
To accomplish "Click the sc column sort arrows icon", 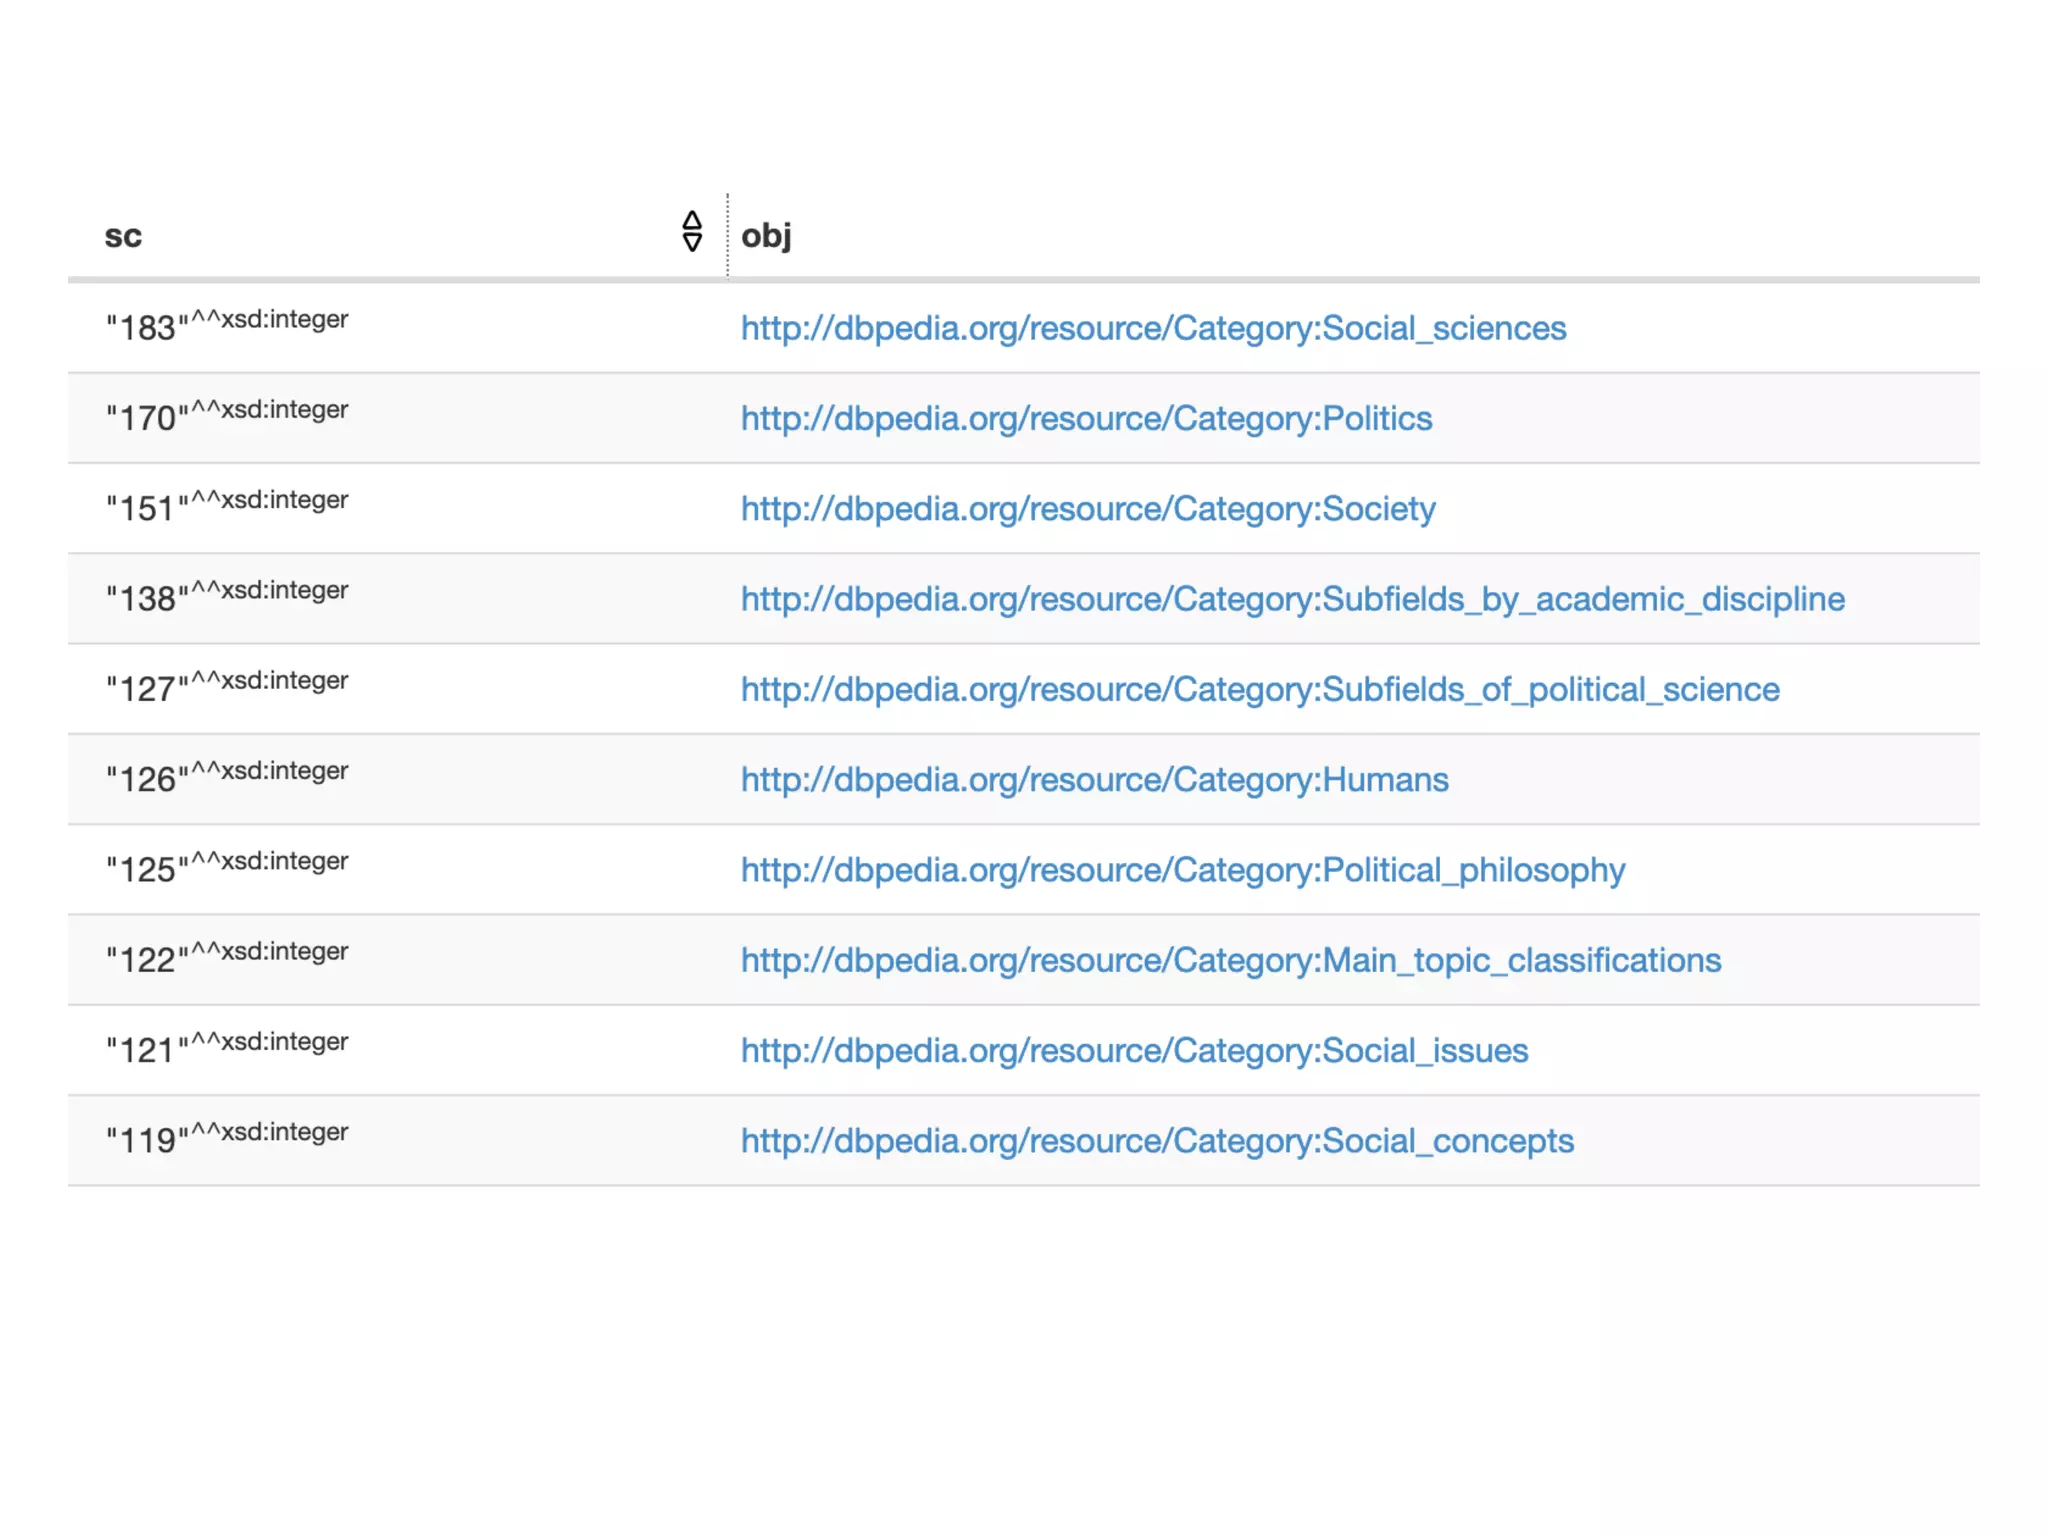I will 691,232.
